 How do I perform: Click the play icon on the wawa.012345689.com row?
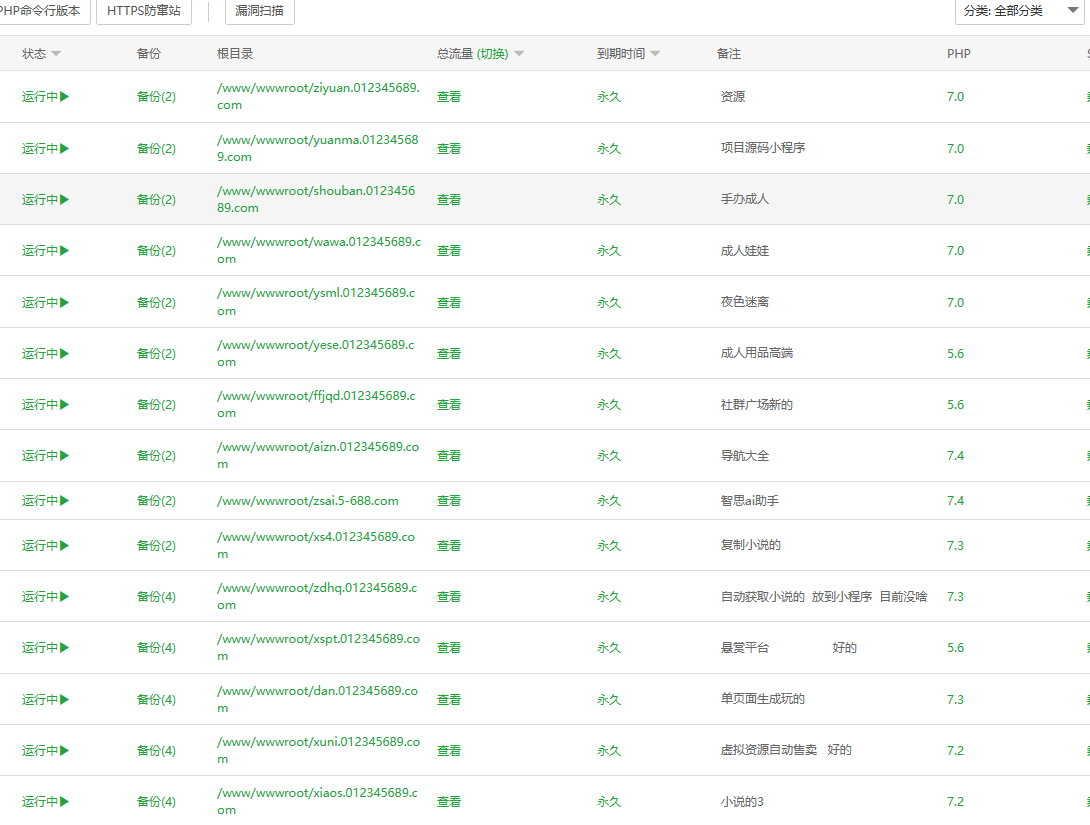[65, 250]
